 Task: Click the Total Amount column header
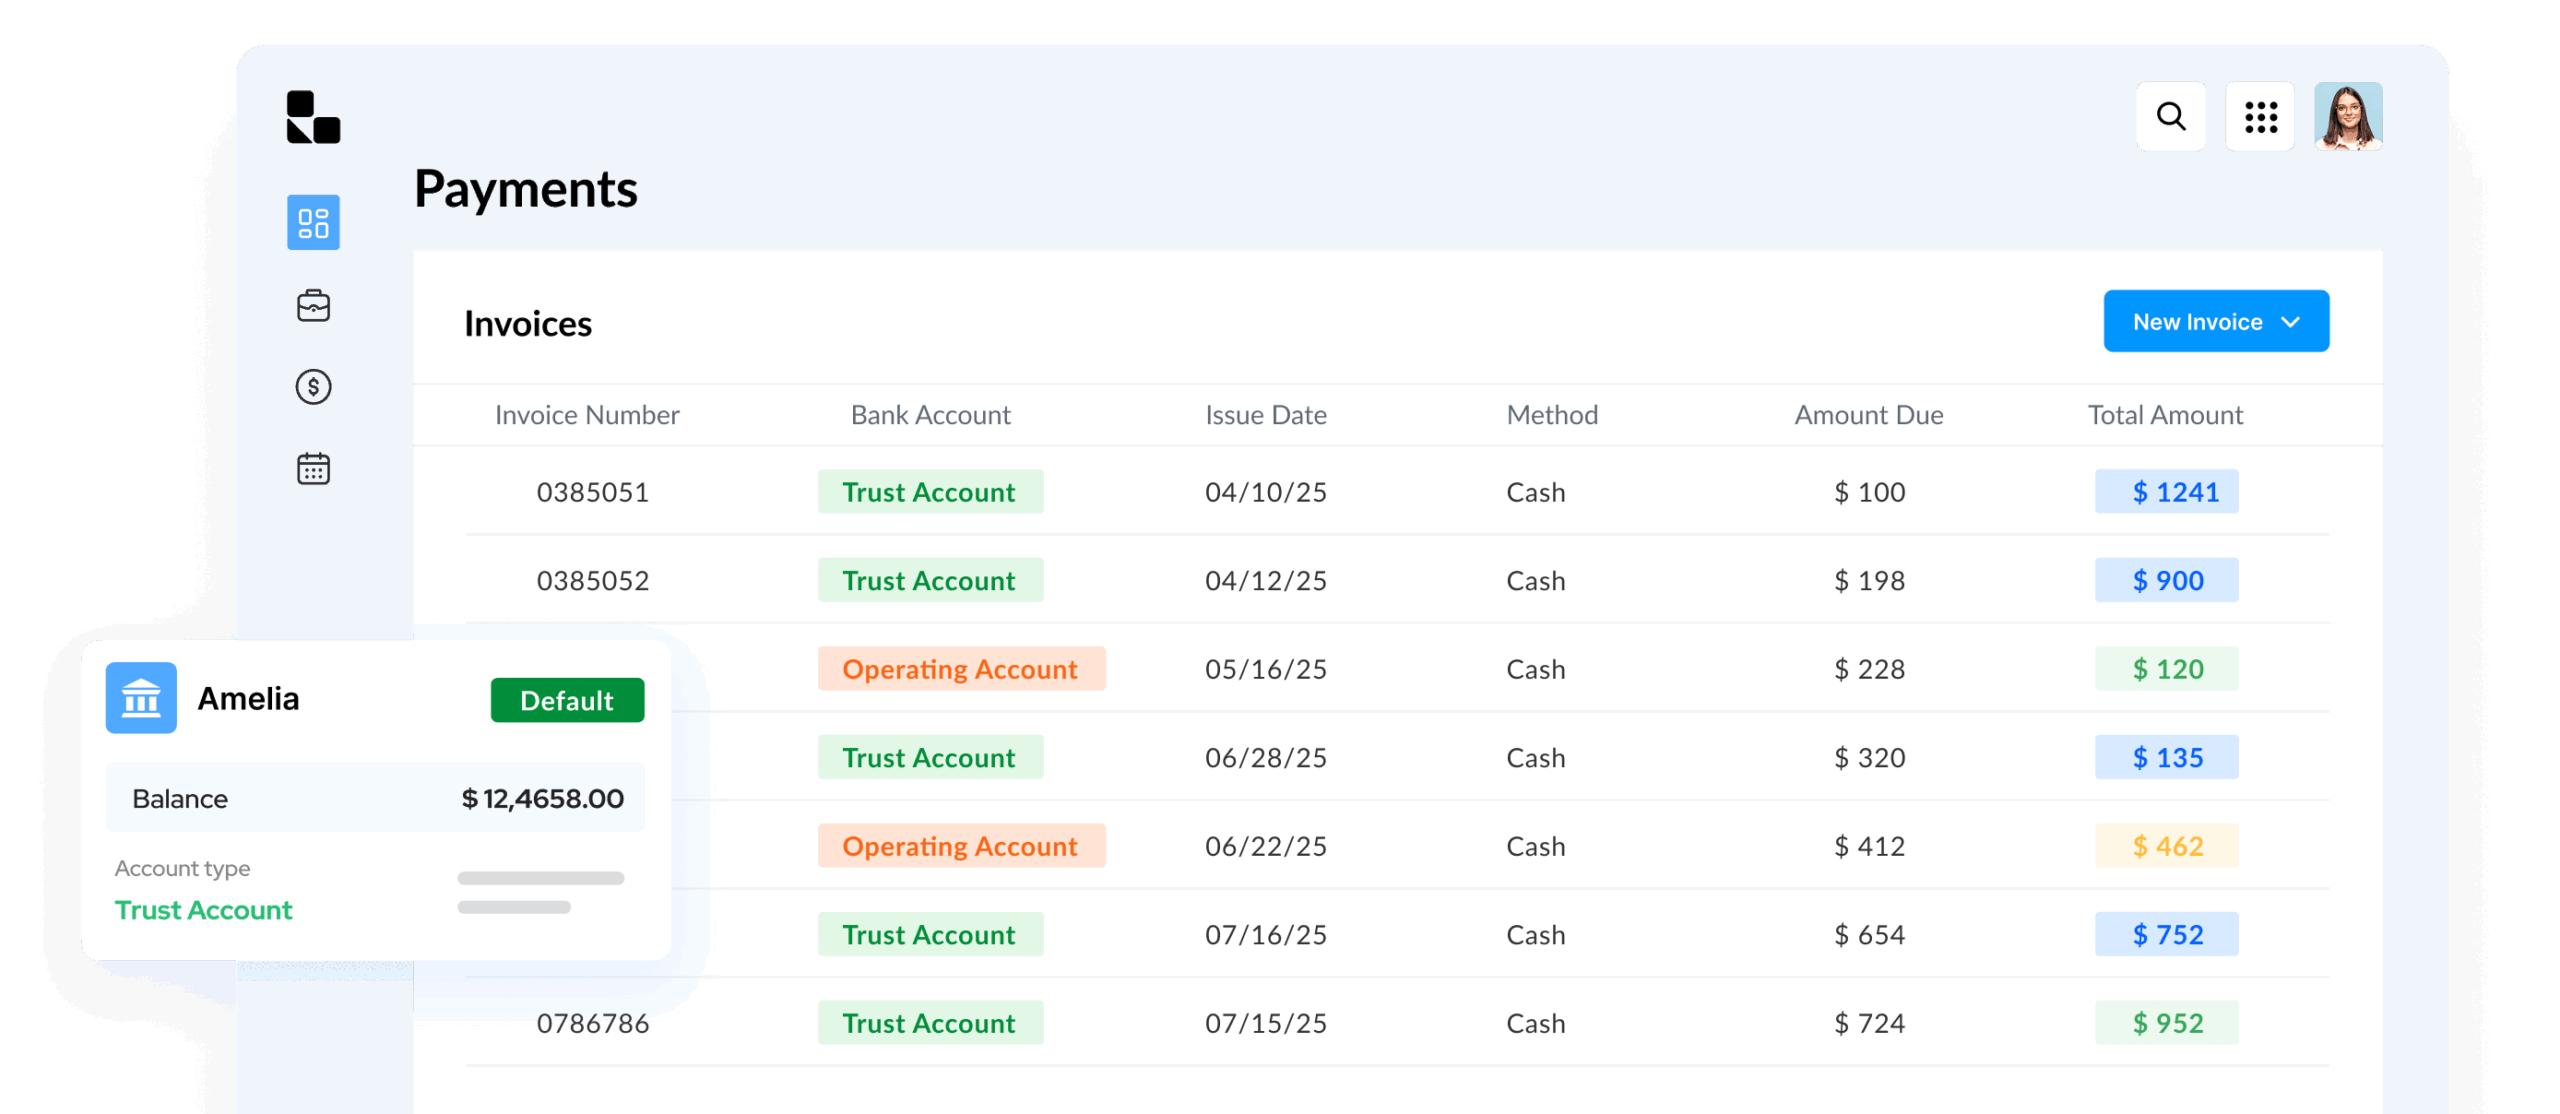pos(2165,415)
